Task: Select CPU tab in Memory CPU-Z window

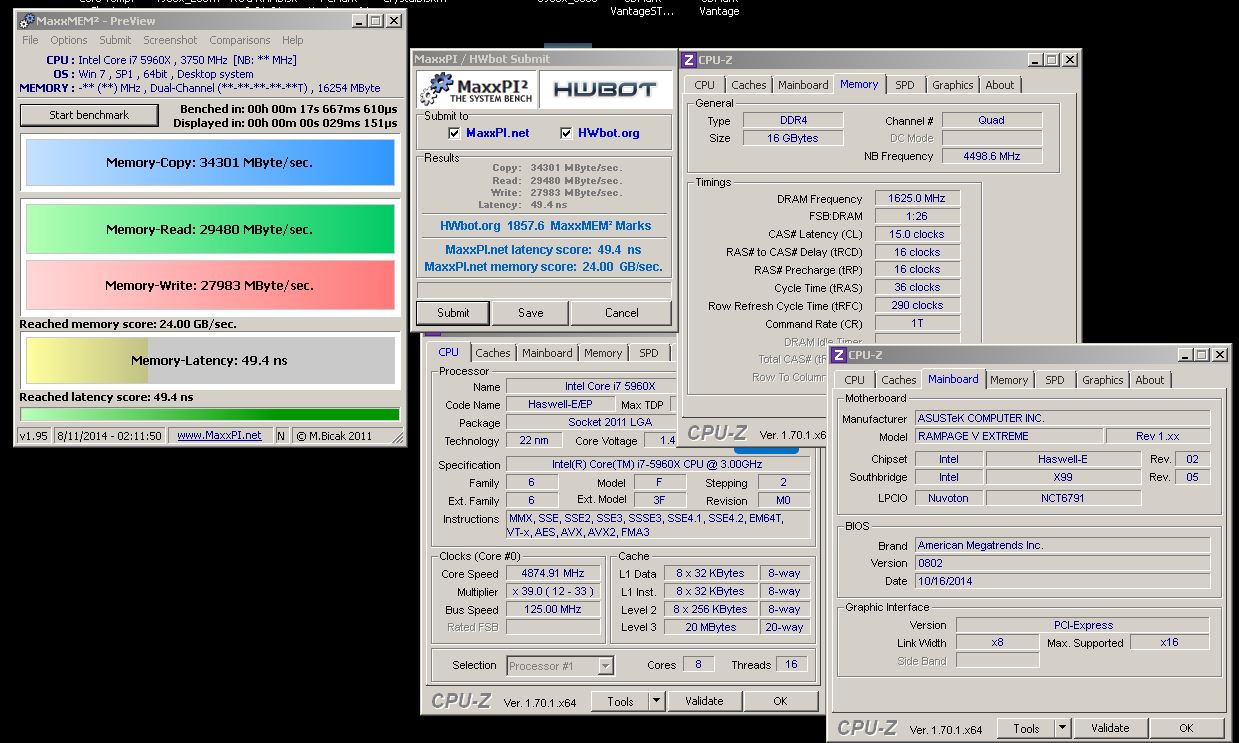Action: point(705,85)
